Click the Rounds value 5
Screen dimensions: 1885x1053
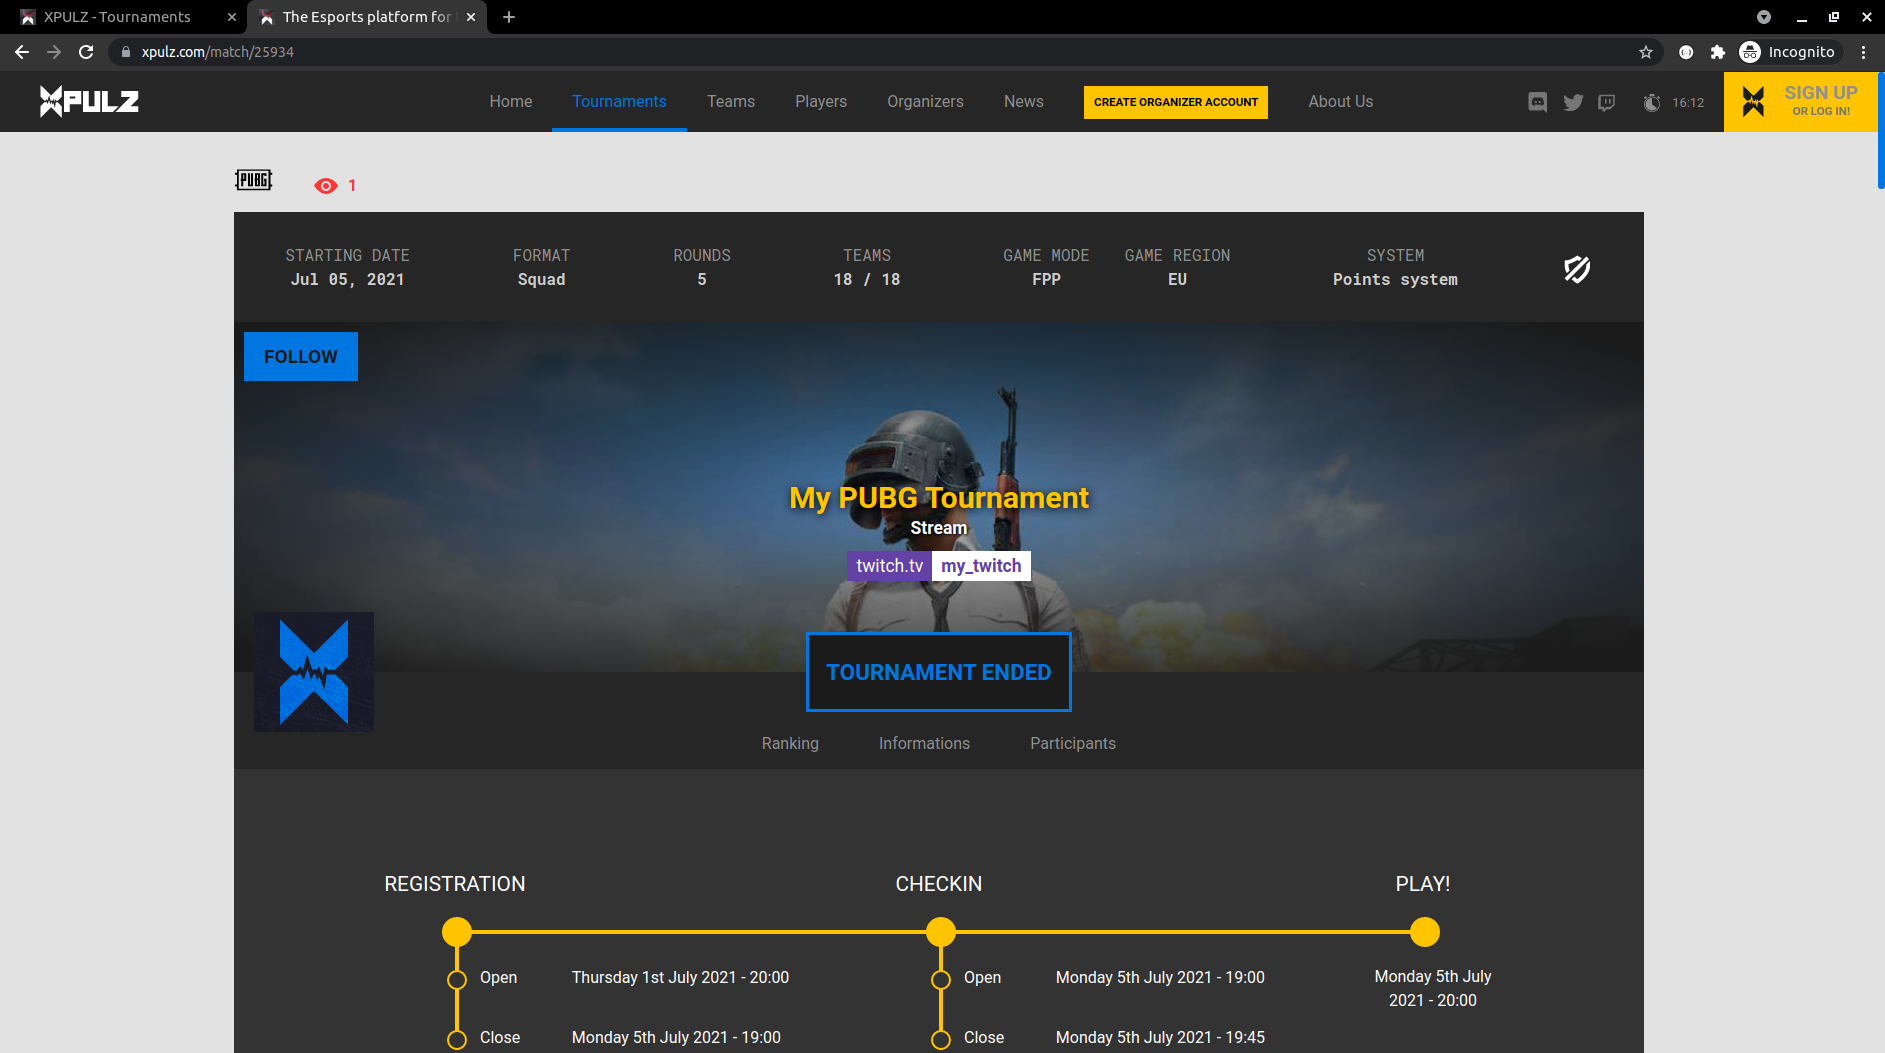click(702, 280)
